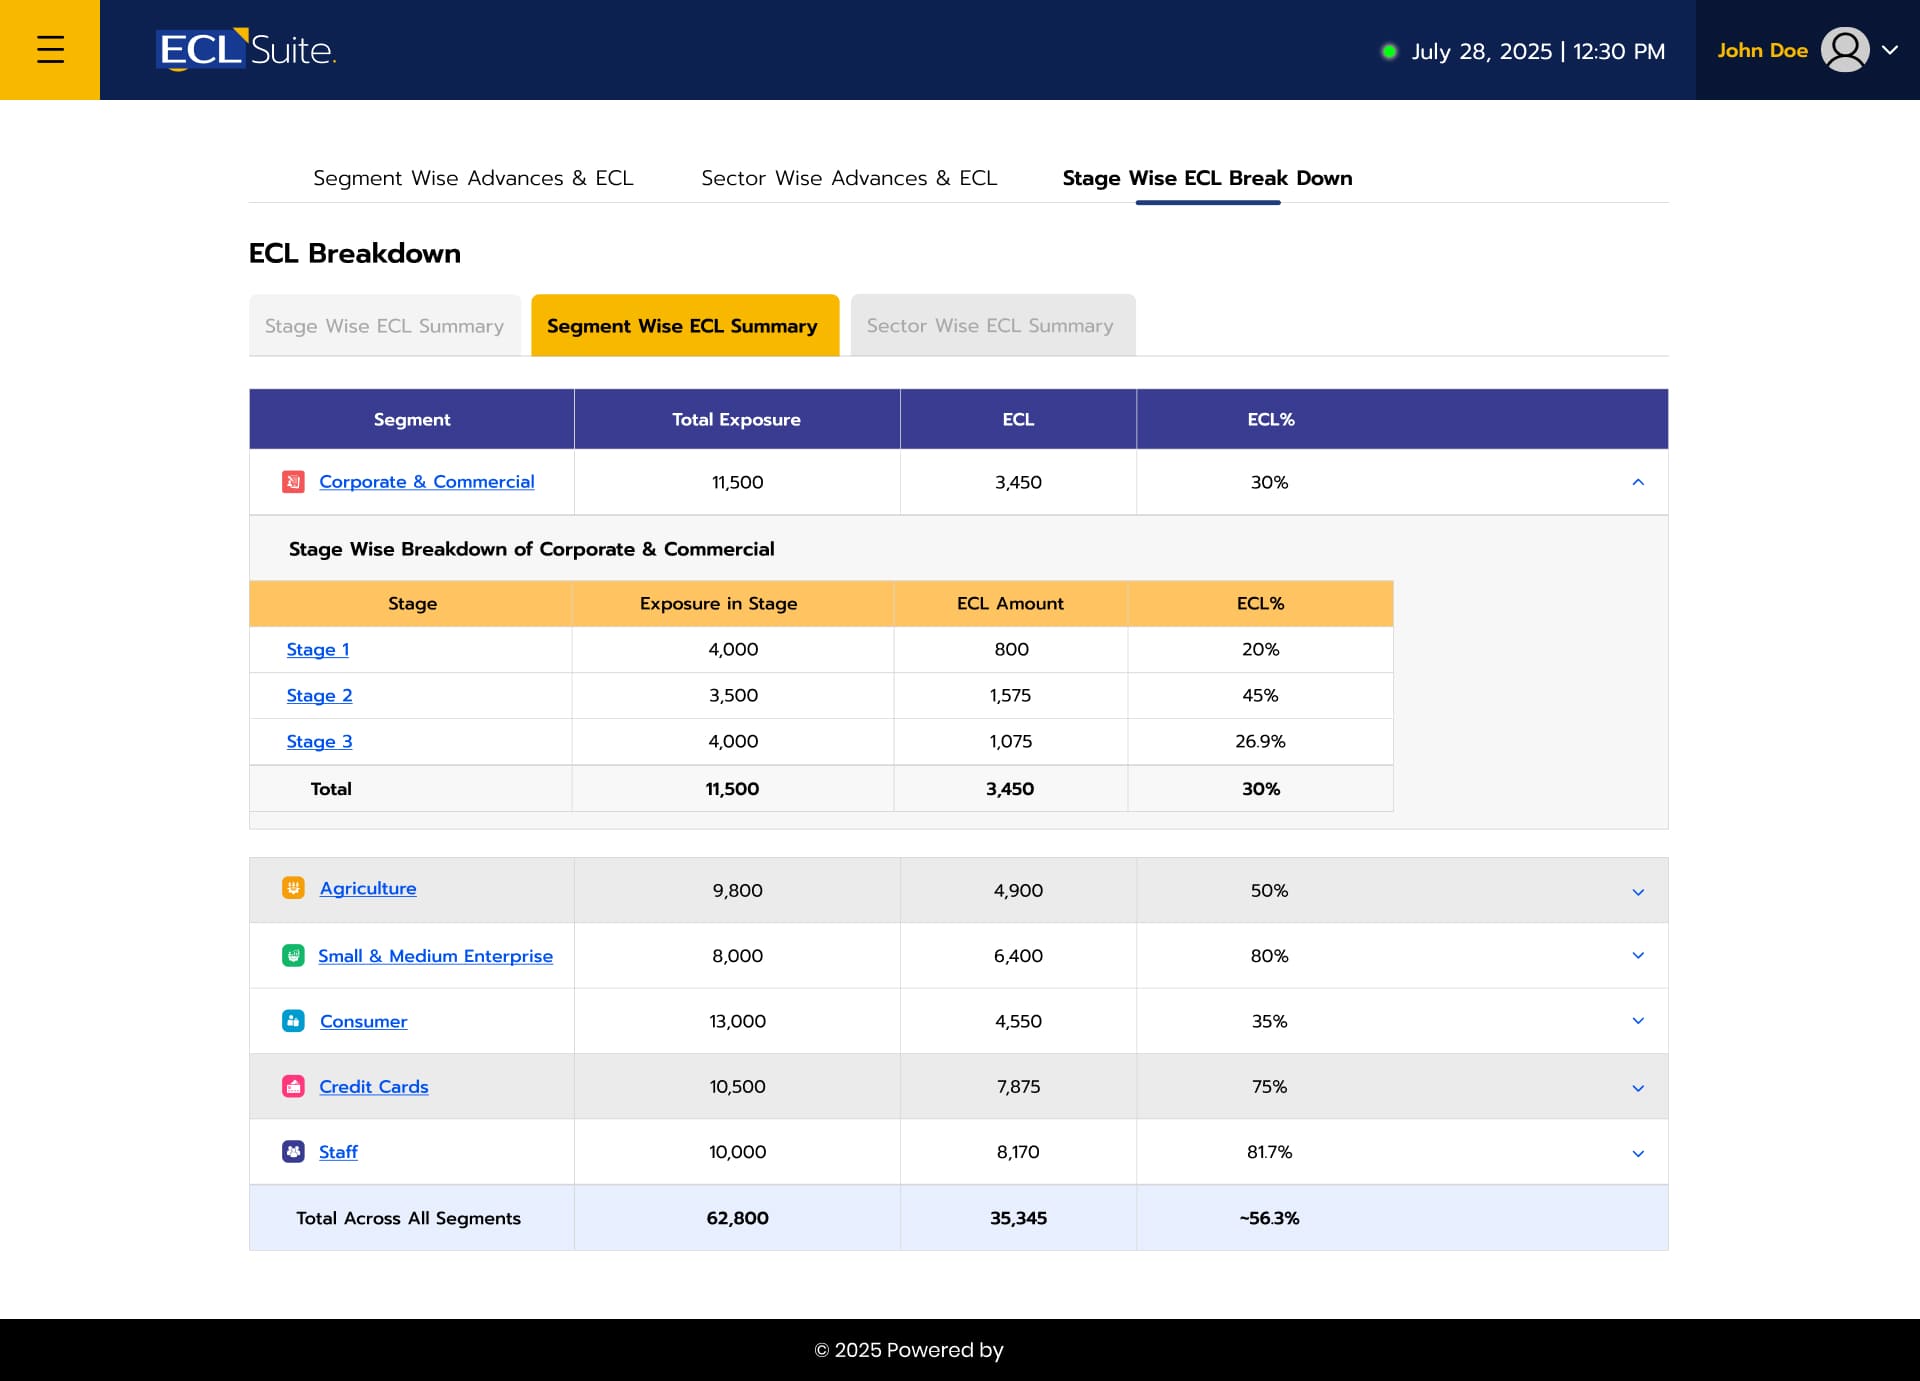
Task: Expand the Agriculture row chevron
Action: point(1638,892)
